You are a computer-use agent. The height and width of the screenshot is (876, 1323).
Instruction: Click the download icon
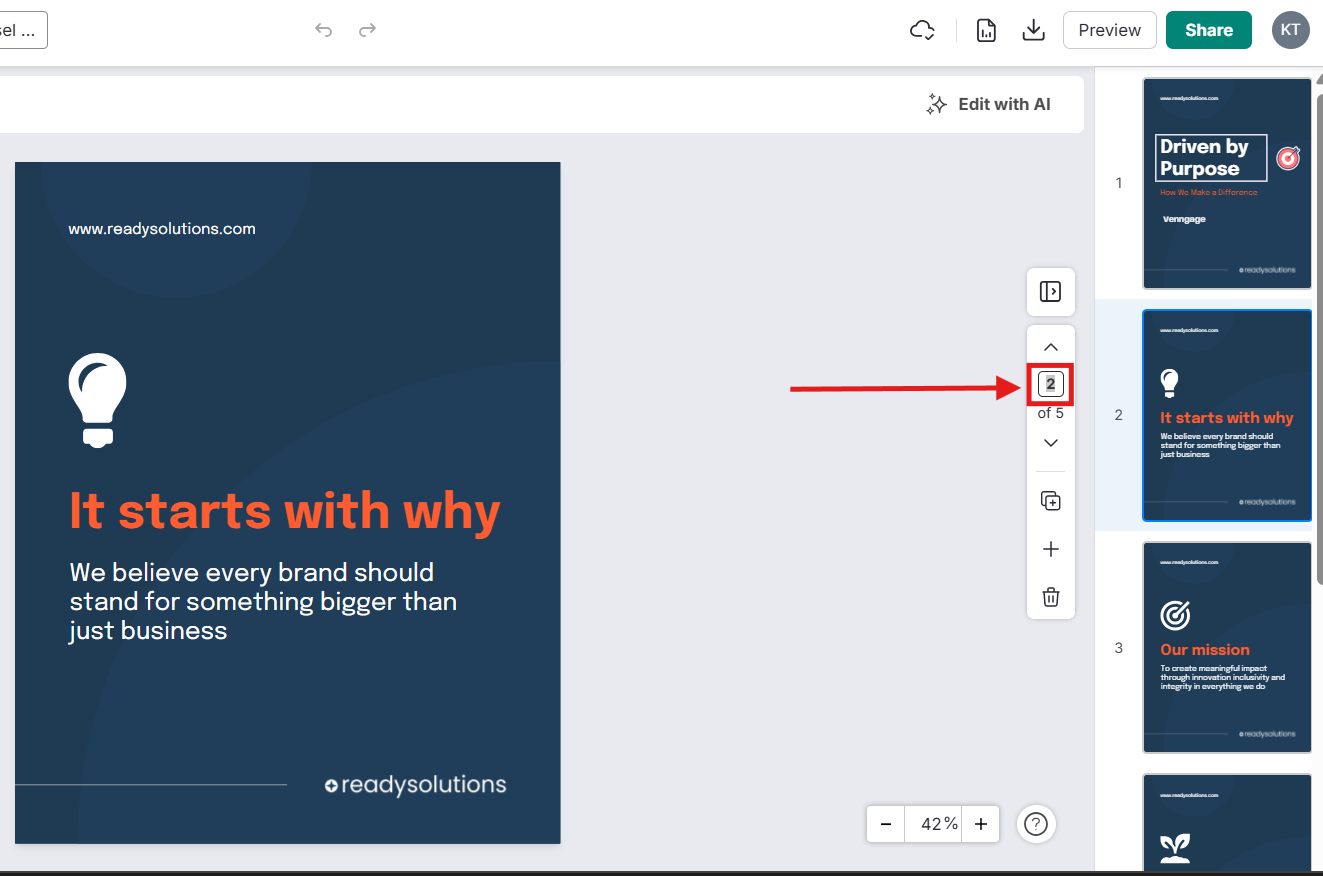pos(1033,30)
